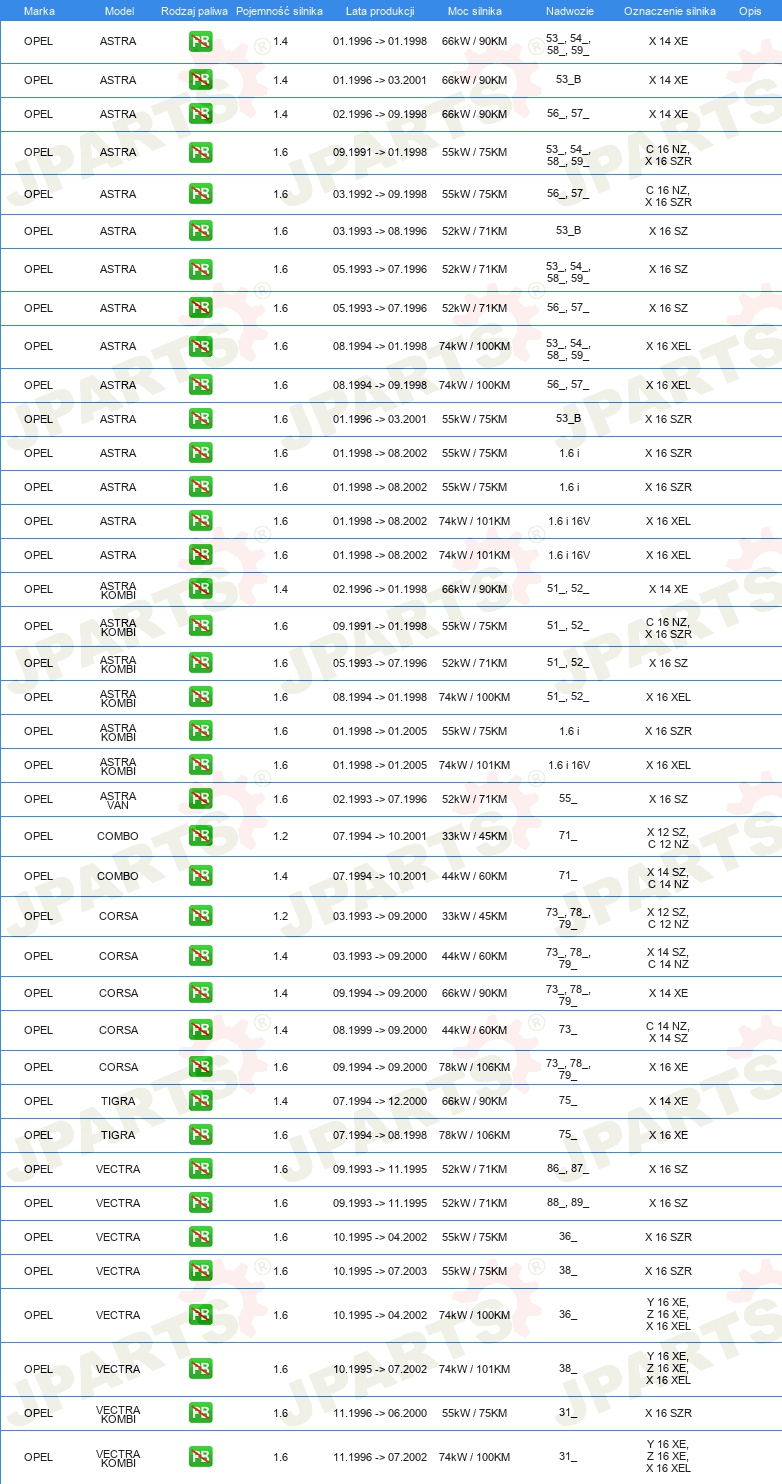Click the fuel icon in the Astra 09.1991 55kW 53_ row
The image size is (782, 1484).
pyautogui.click(x=201, y=152)
